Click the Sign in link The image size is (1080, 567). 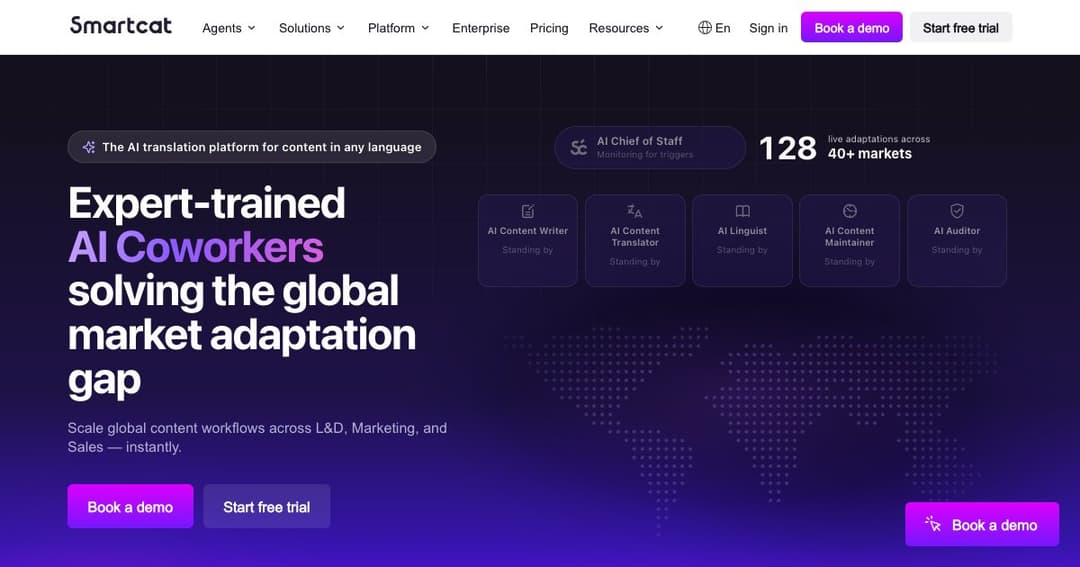coord(768,28)
